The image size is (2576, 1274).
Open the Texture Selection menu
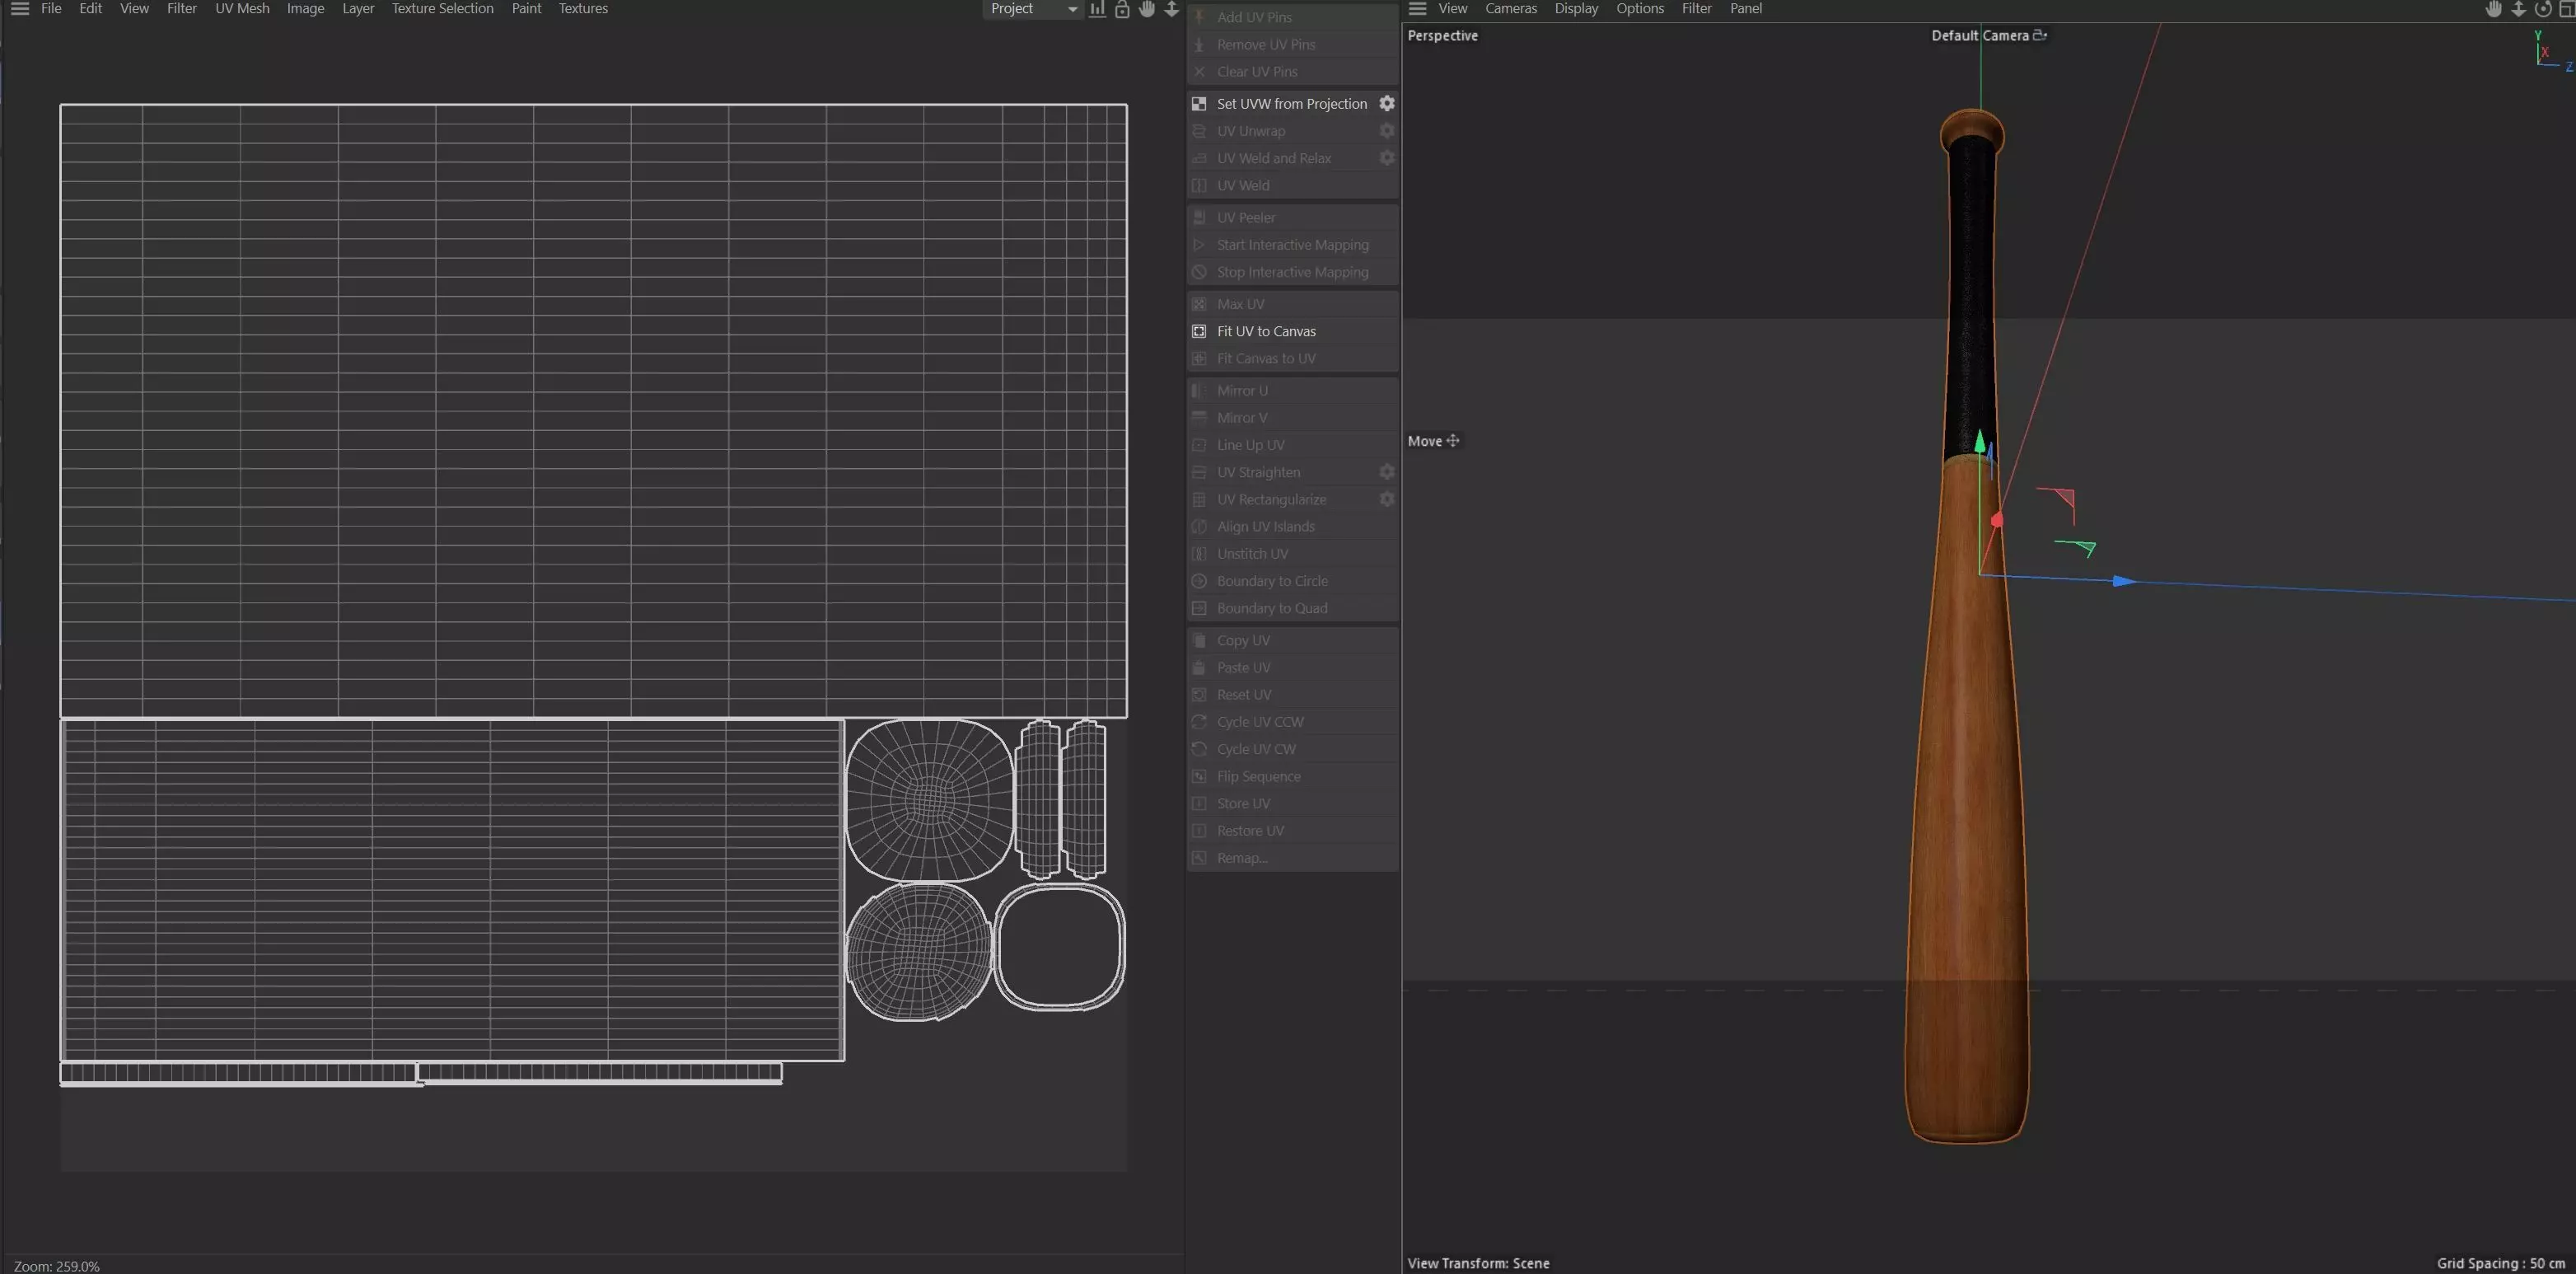coord(442,9)
